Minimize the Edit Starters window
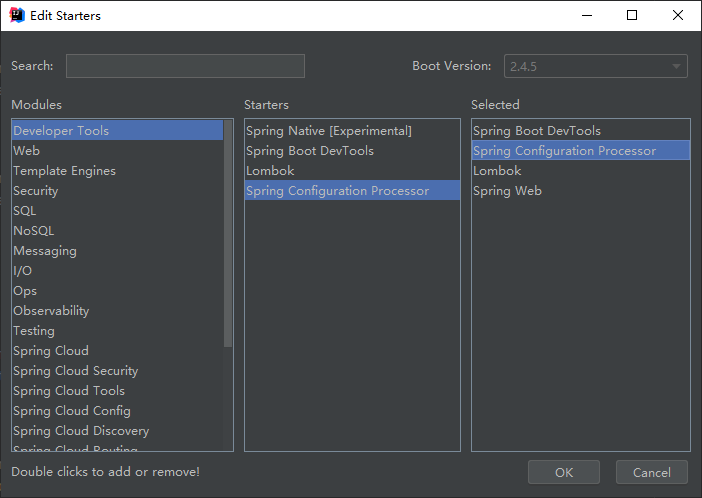 (x=587, y=15)
